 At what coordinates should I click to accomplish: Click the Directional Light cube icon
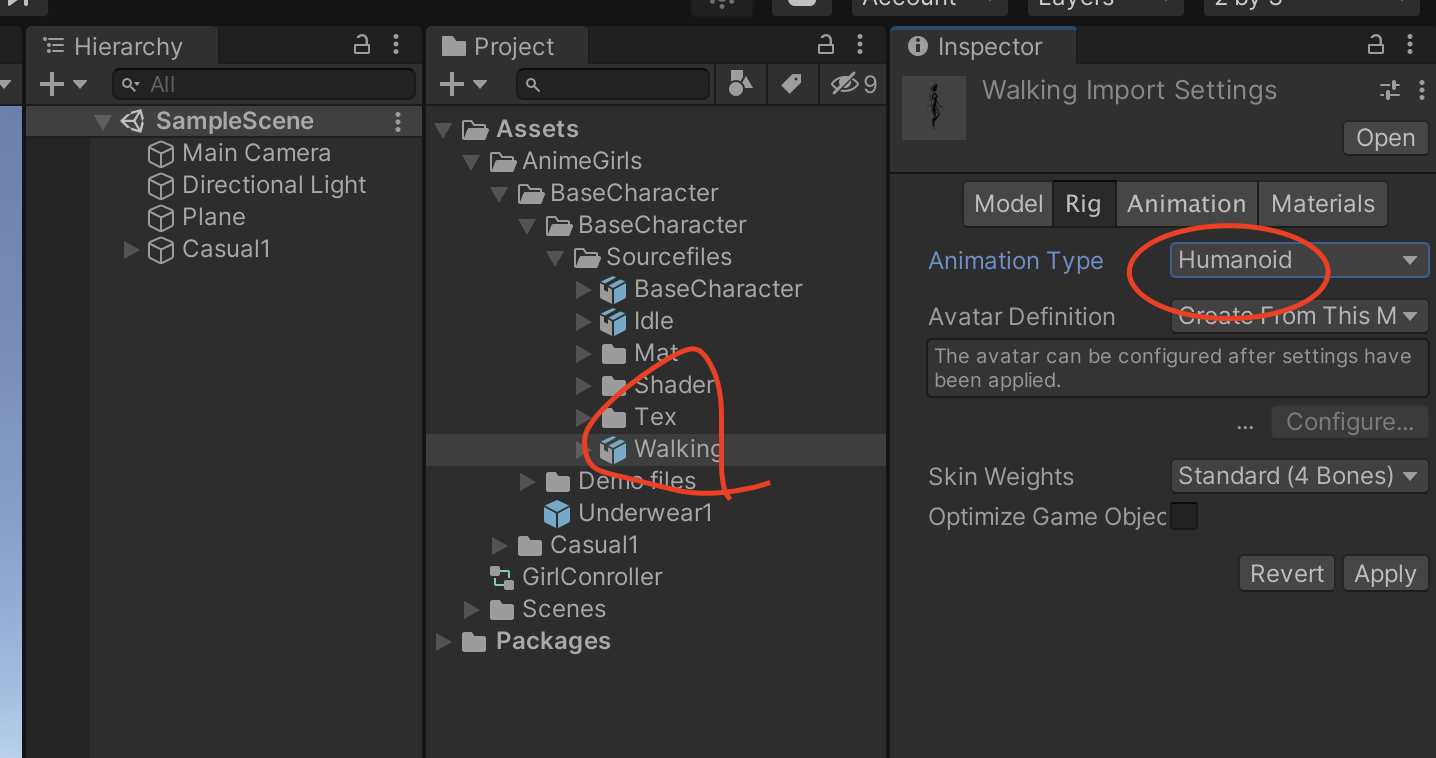(161, 186)
